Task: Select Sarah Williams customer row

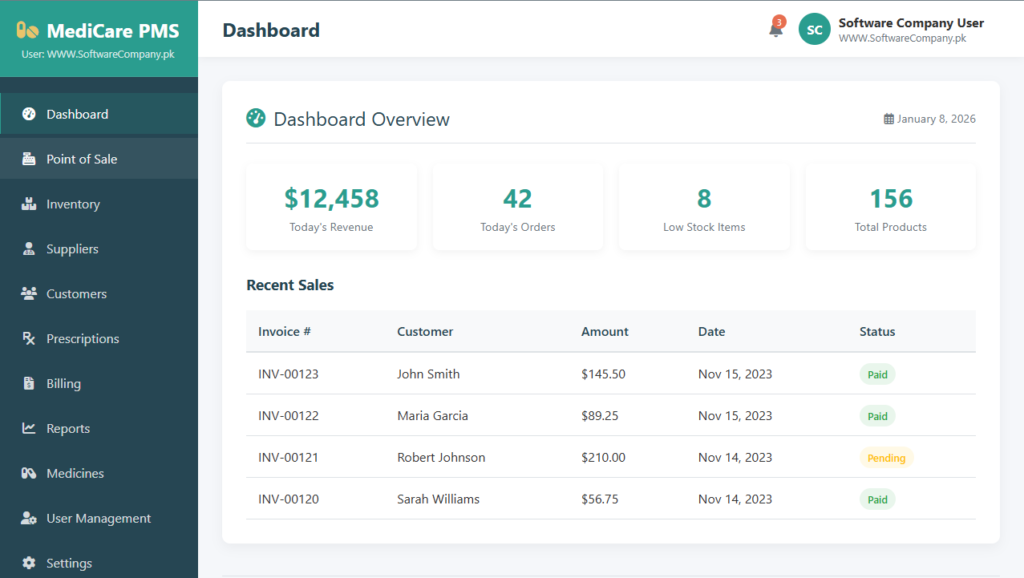Action: (x=438, y=499)
